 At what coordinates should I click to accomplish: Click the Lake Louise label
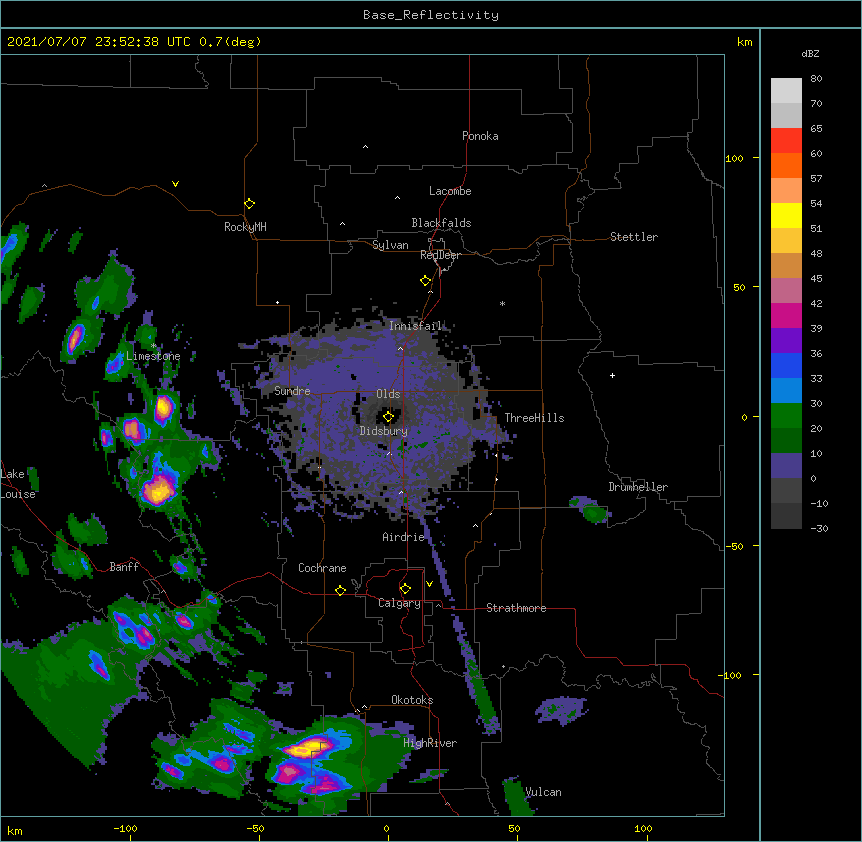pyautogui.click(x=18, y=484)
